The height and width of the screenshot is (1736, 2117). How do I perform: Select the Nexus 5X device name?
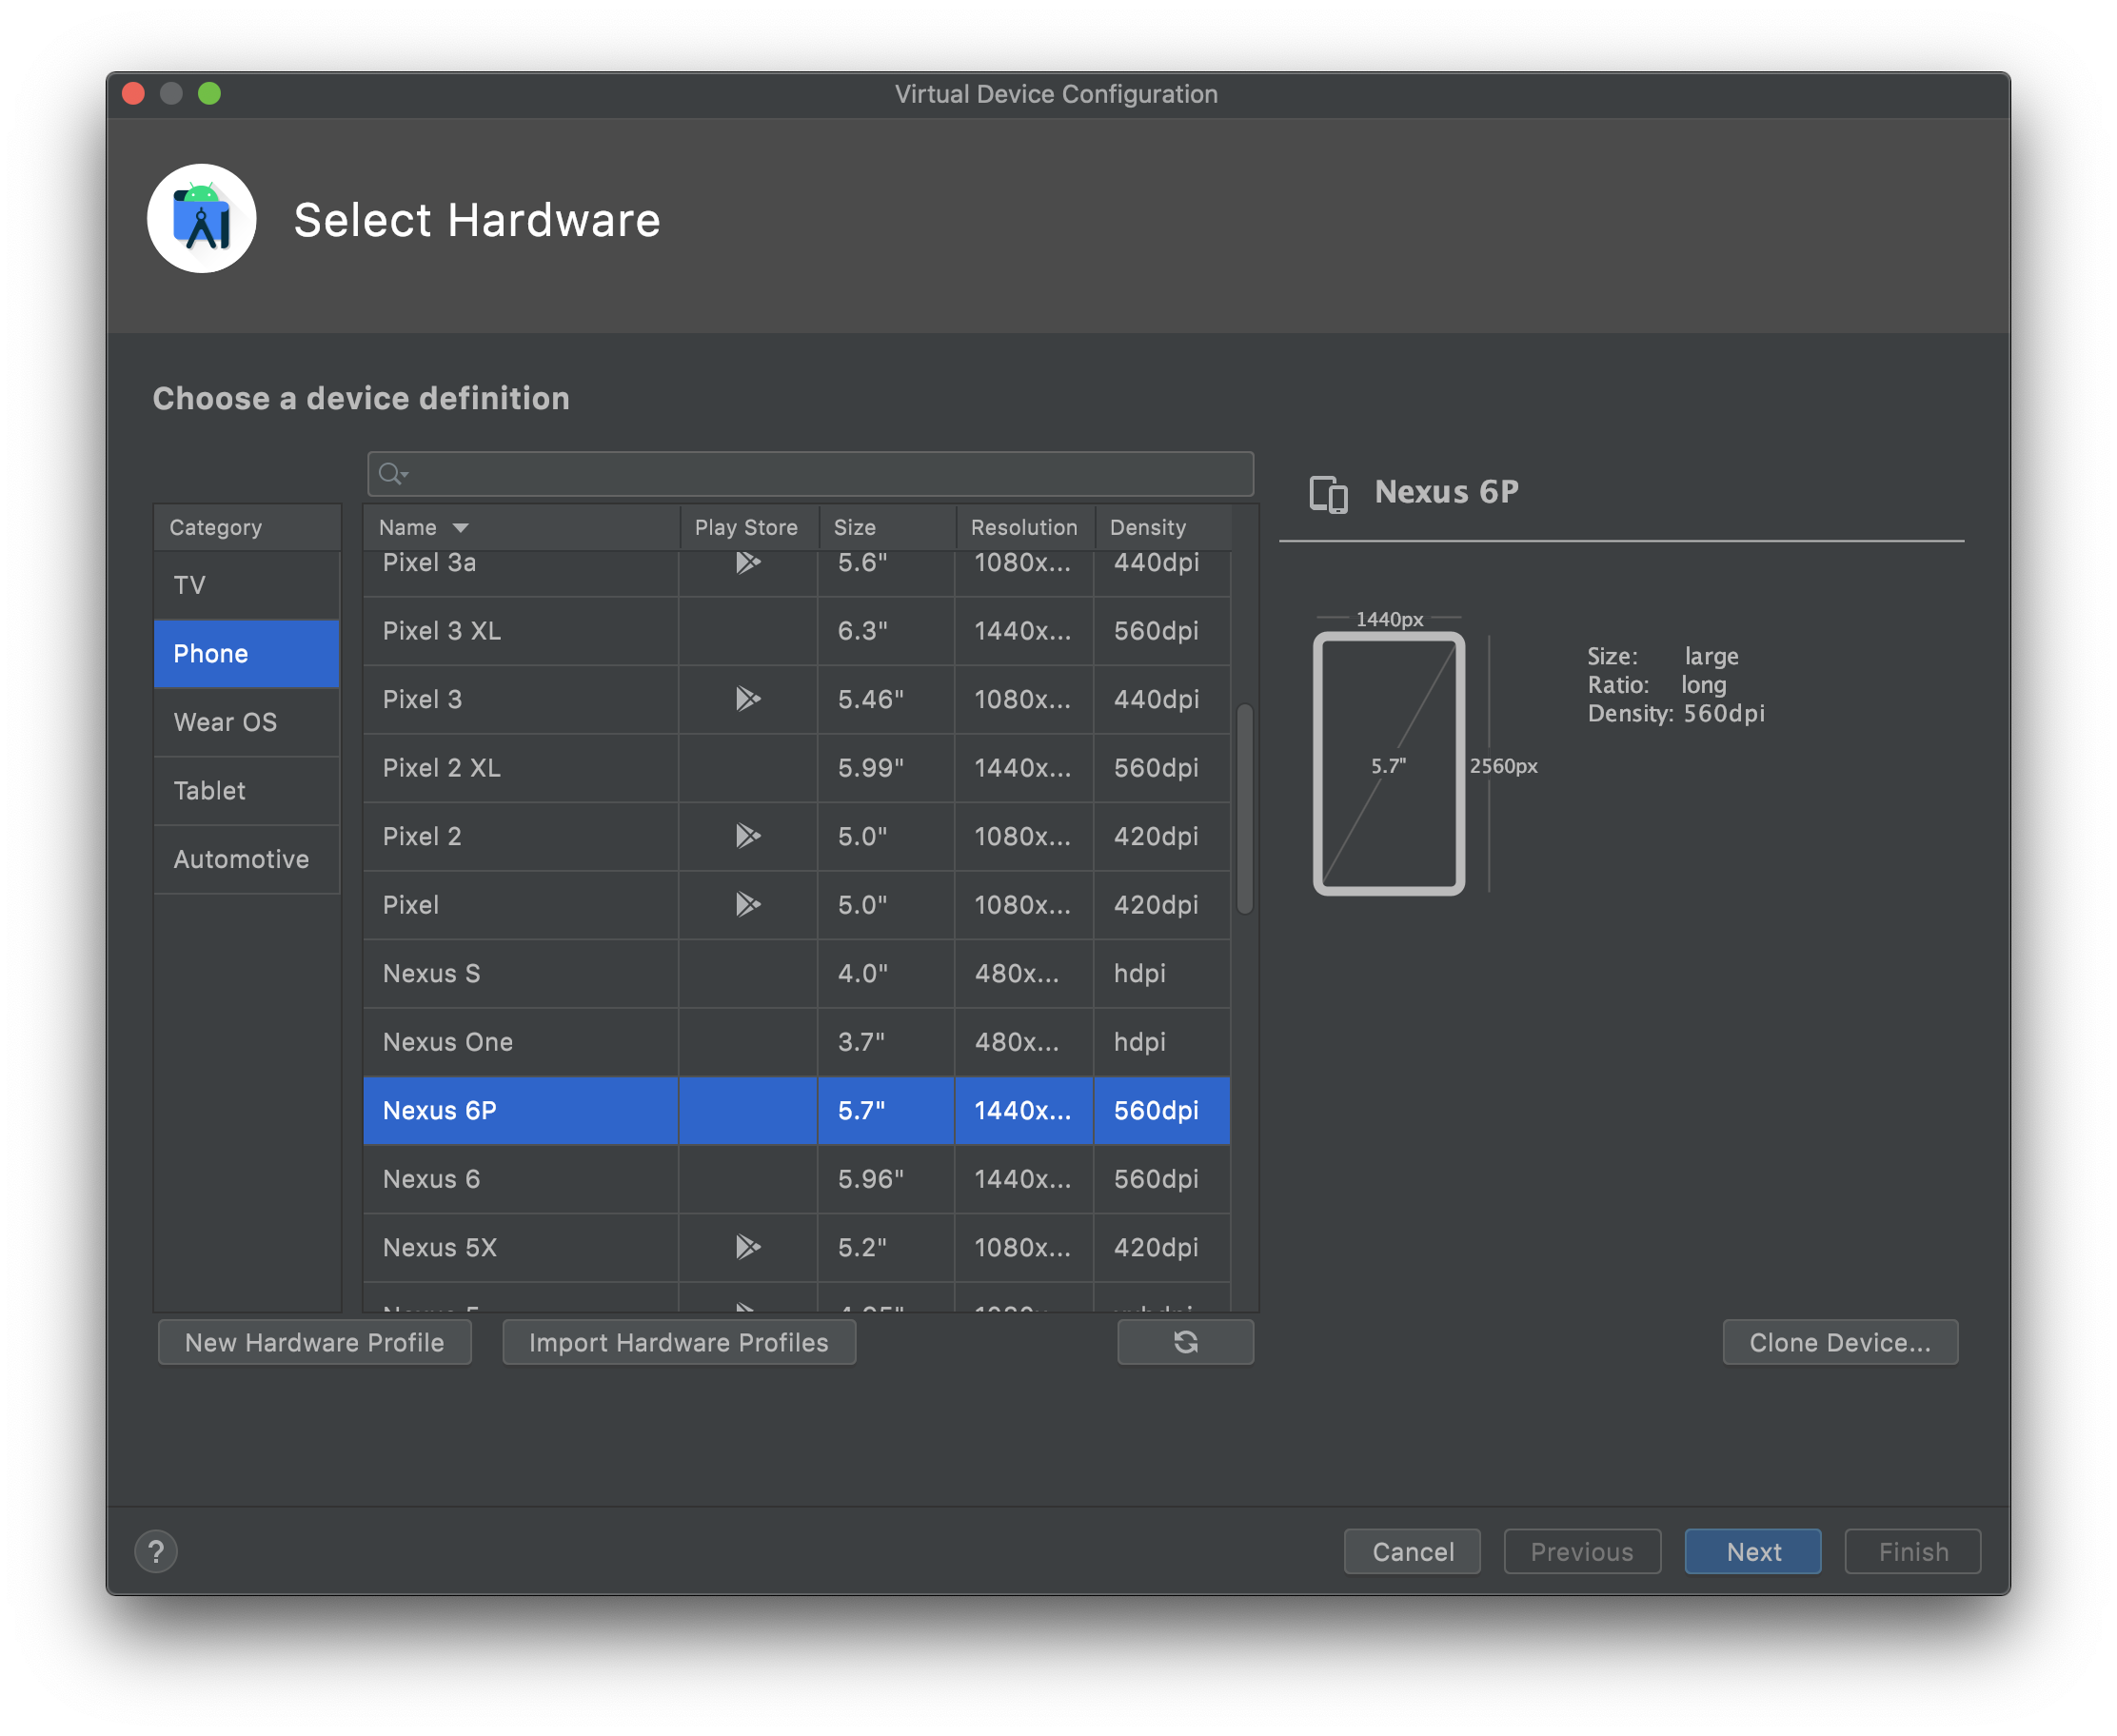(x=440, y=1247)
